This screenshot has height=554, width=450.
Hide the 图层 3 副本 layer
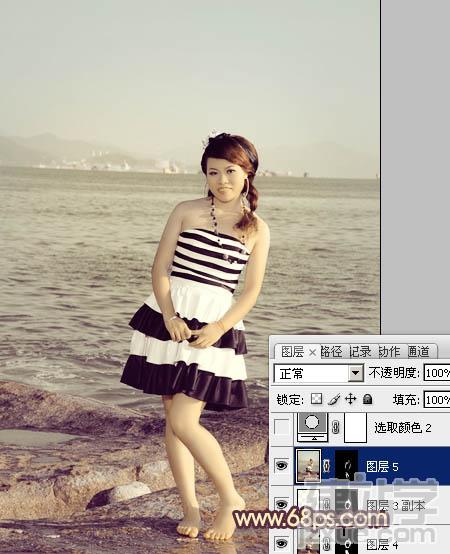[282, 504]
